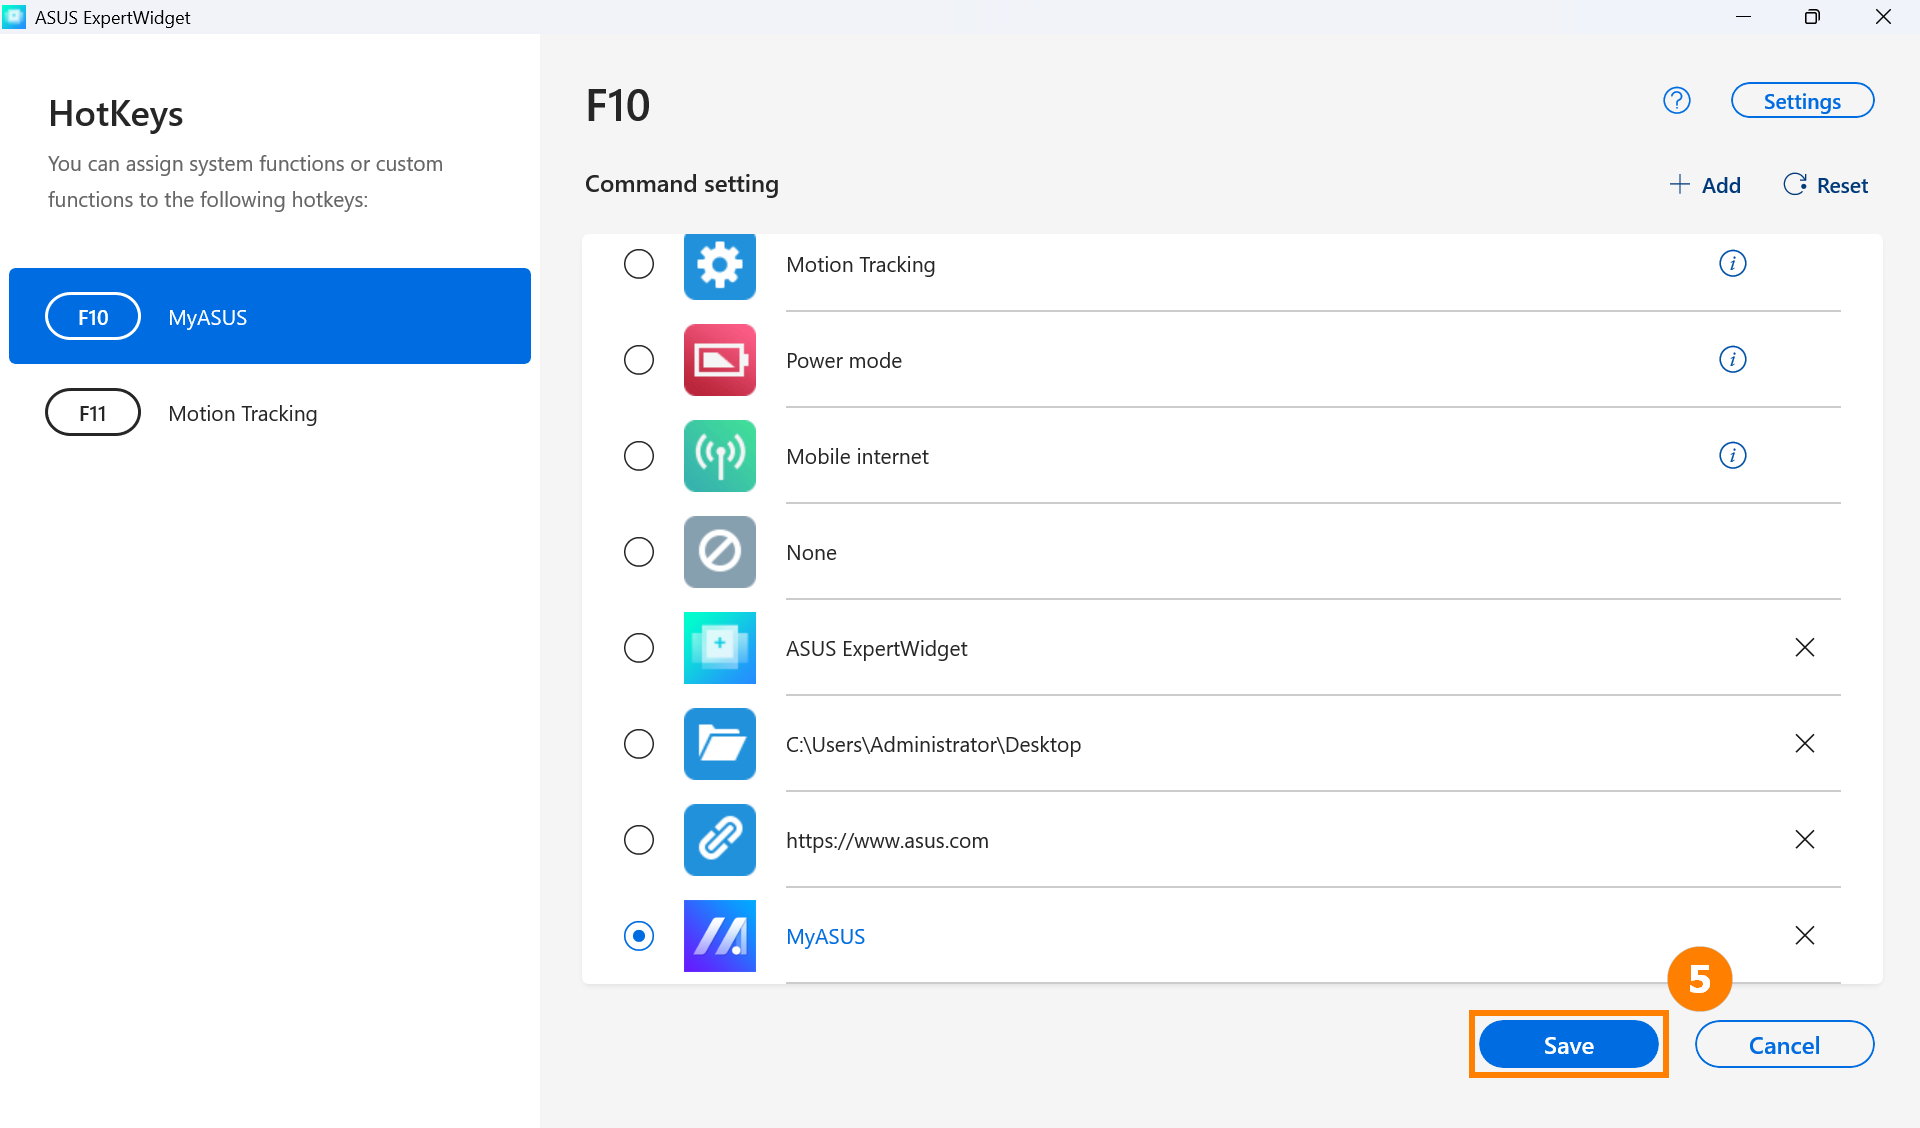Remove the MyASUS command
Screen dimensions: 1920x1128
pos(1805,935)
